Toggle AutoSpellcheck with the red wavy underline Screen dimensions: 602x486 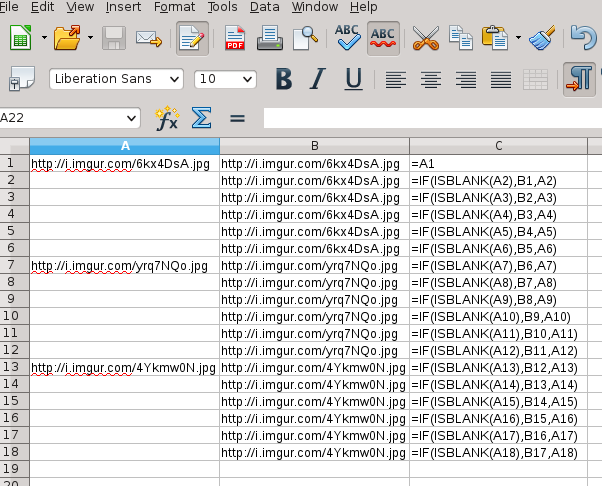pos(383,39)
